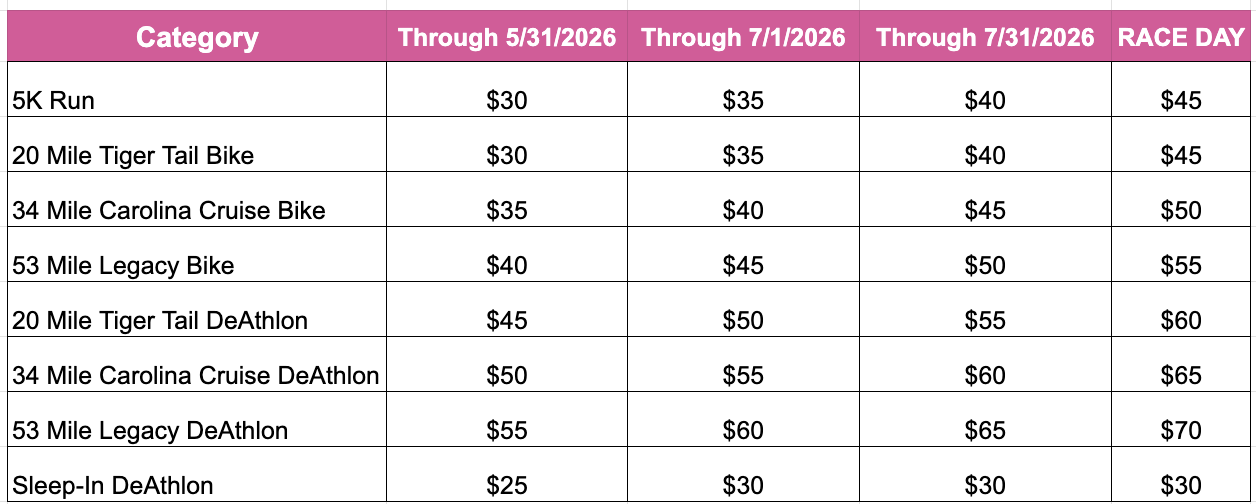
Task: Click 53 Mile Legacy Bike's $40 price
Action: click(x=506, y=266)
